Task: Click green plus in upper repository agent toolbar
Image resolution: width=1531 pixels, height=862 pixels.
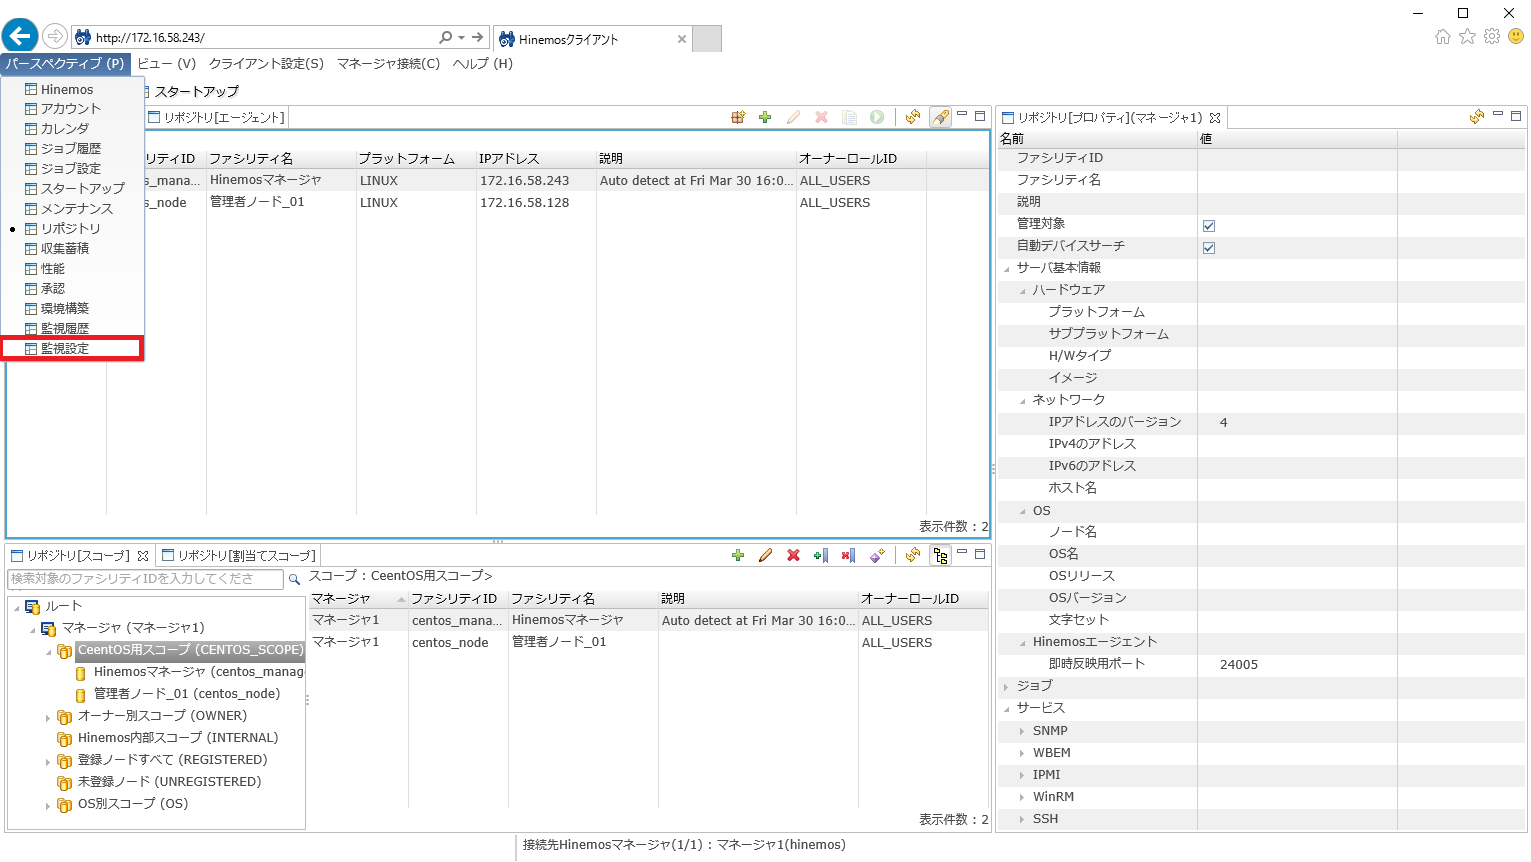Action: pos(765,117)
